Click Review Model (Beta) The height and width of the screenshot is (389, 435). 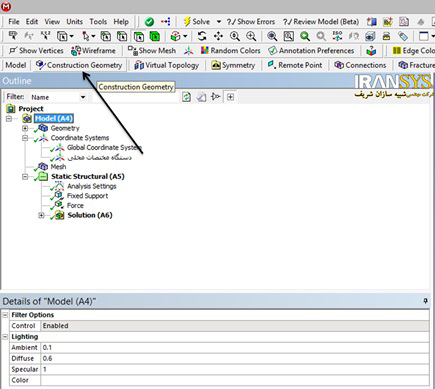click(x=321, y=22)
